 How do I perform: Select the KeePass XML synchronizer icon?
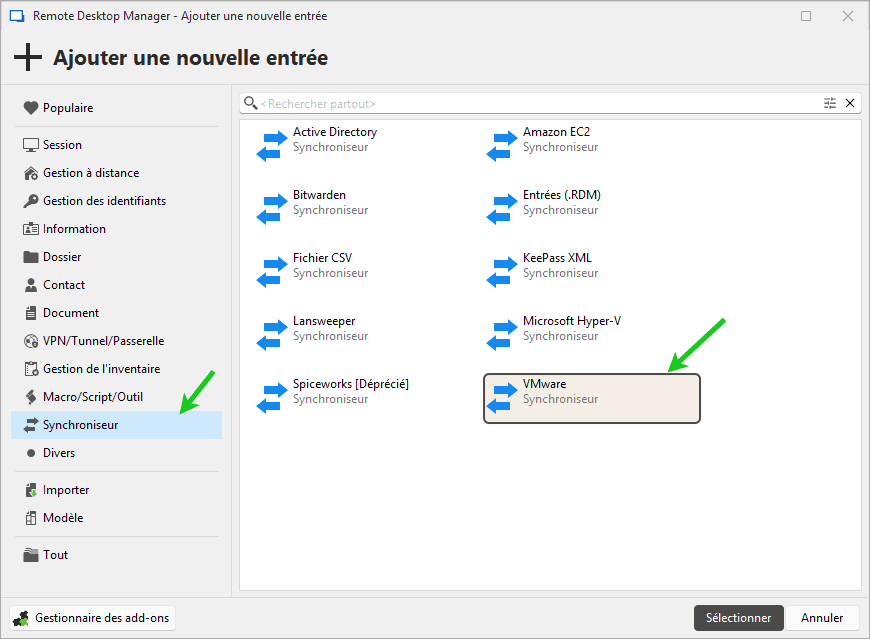(x=501, y=272)
